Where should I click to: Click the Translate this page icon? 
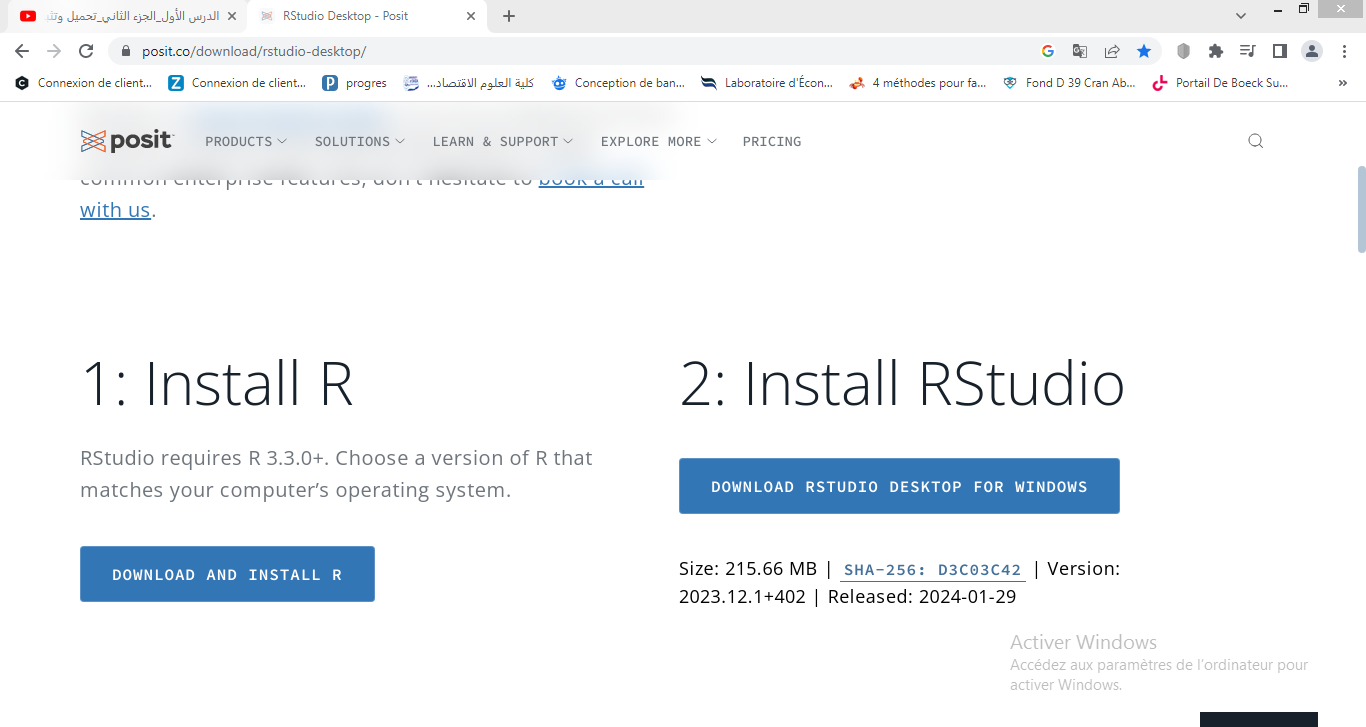1080,51
